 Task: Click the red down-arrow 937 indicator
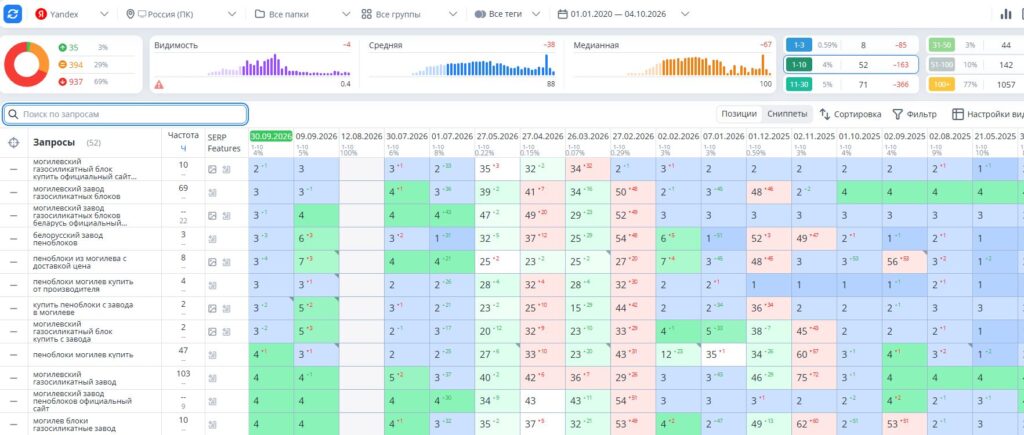coord(71,82)
